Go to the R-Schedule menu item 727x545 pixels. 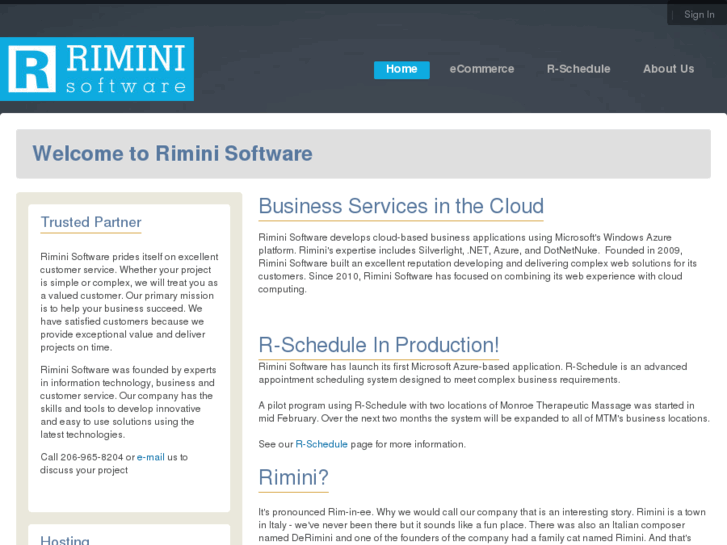tap(578, 69)
